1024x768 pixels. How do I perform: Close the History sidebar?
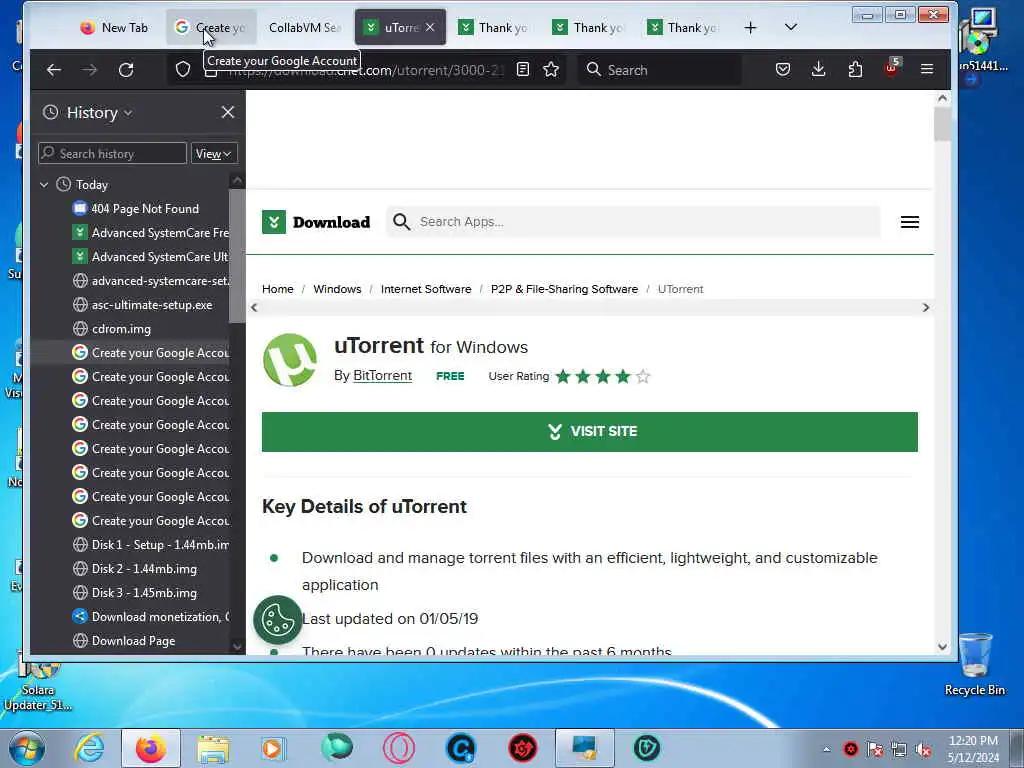pyautogui.click(x=227, y=112)
